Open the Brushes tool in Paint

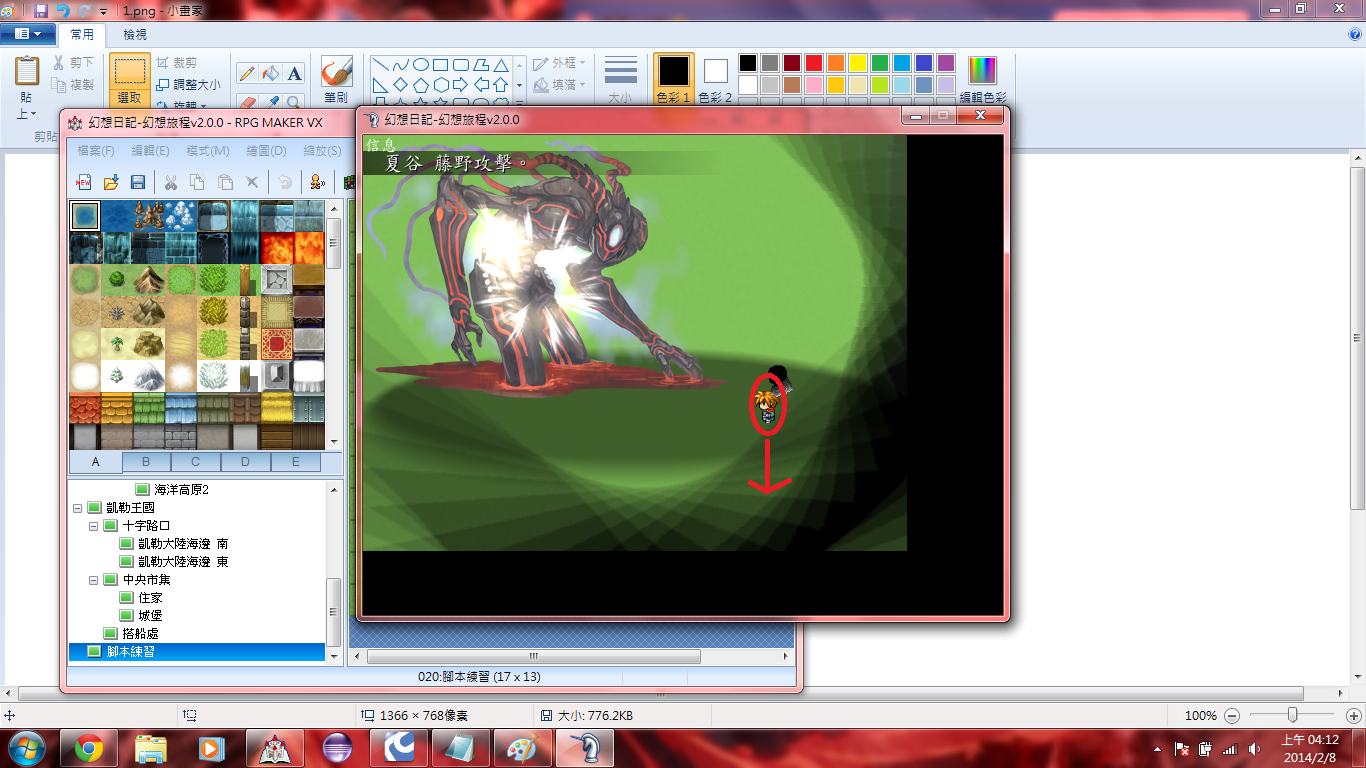coord(336,79)
